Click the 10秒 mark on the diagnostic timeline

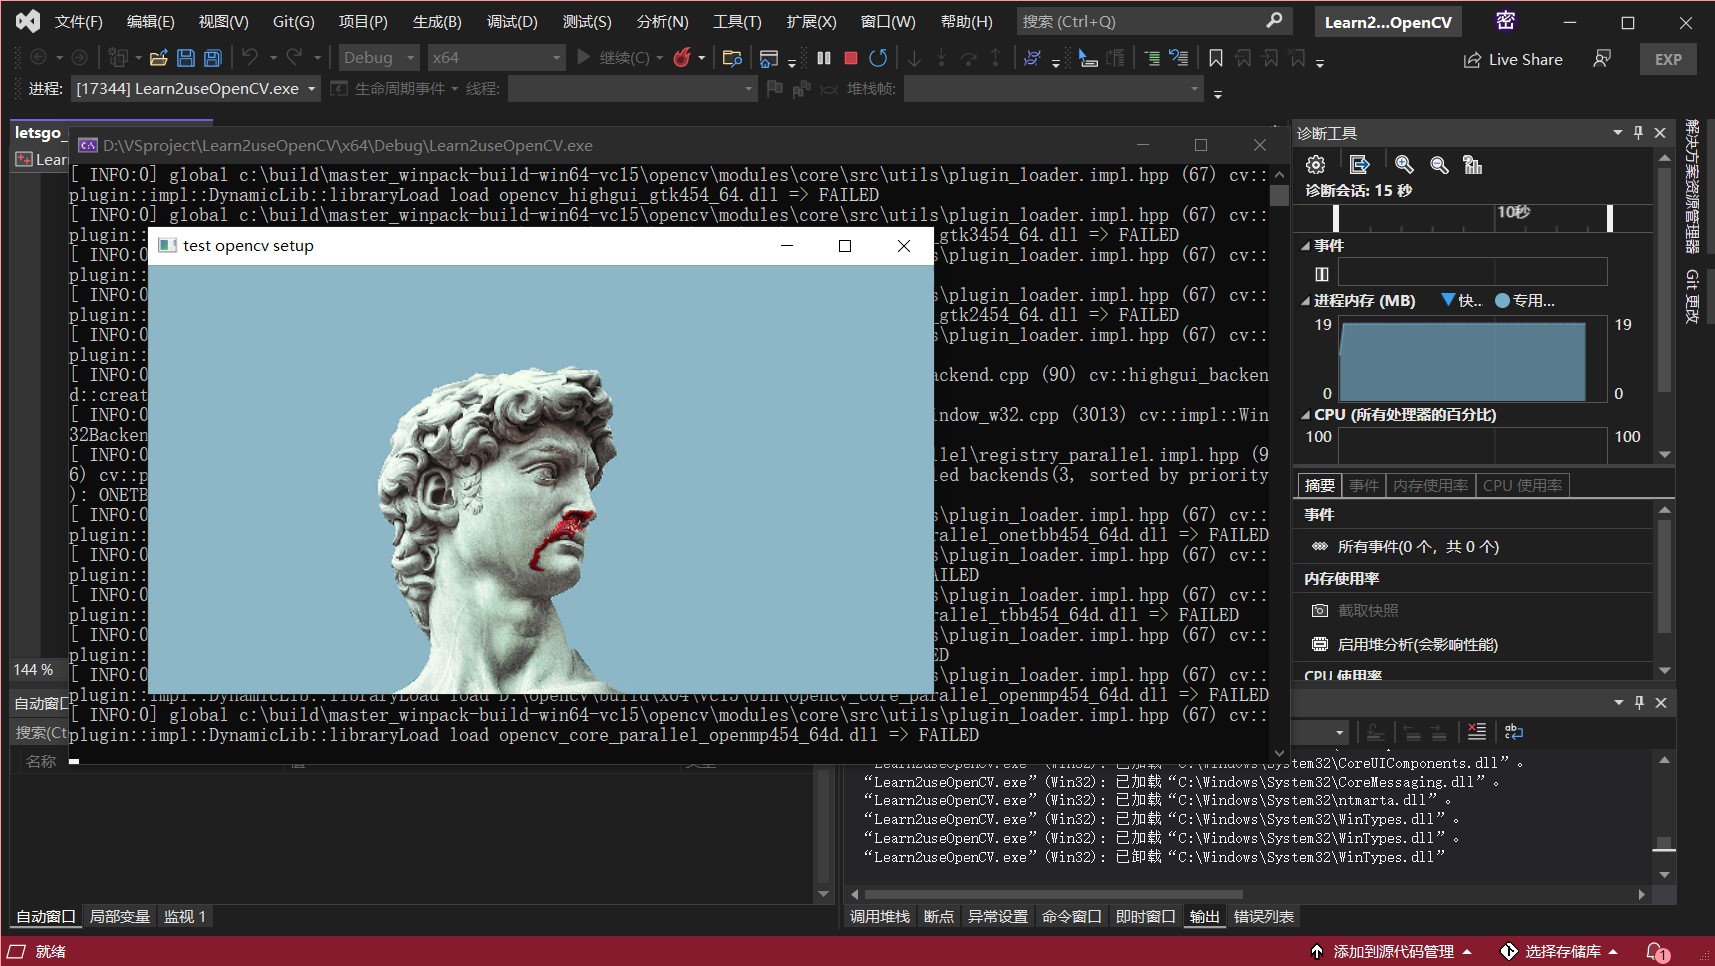(x=1511, y=211)
